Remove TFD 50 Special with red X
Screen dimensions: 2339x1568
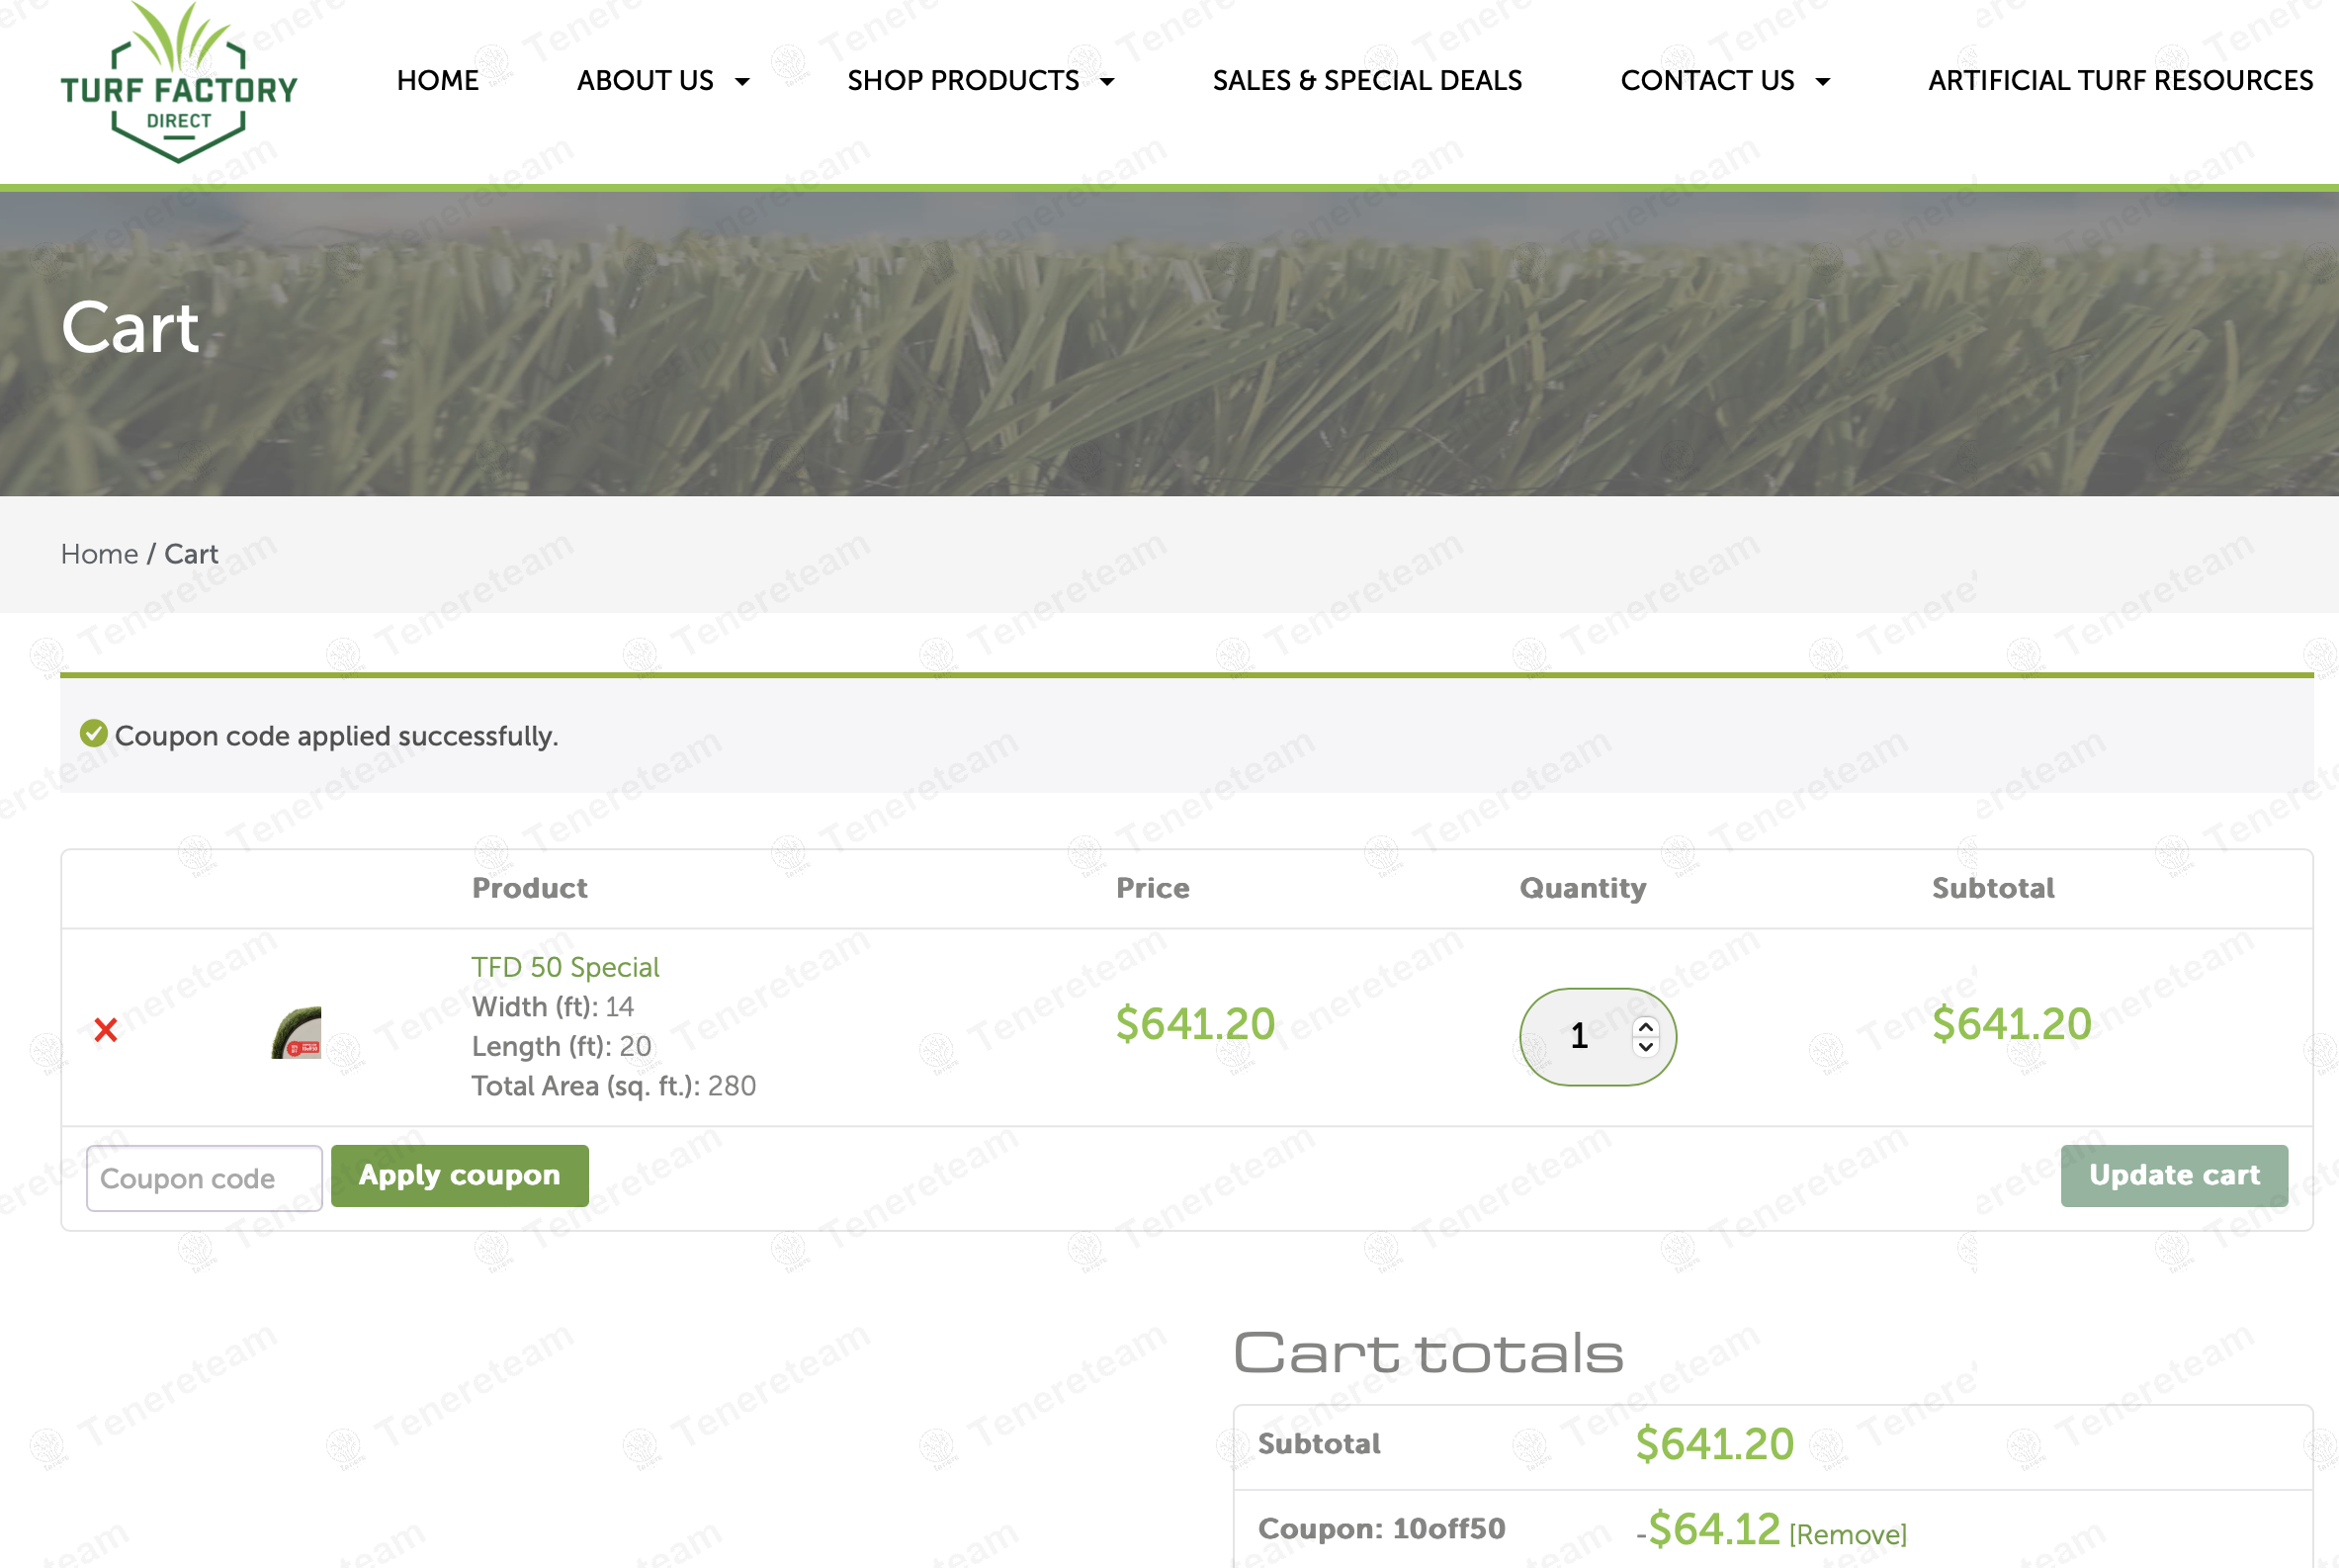click(106, 1029)
